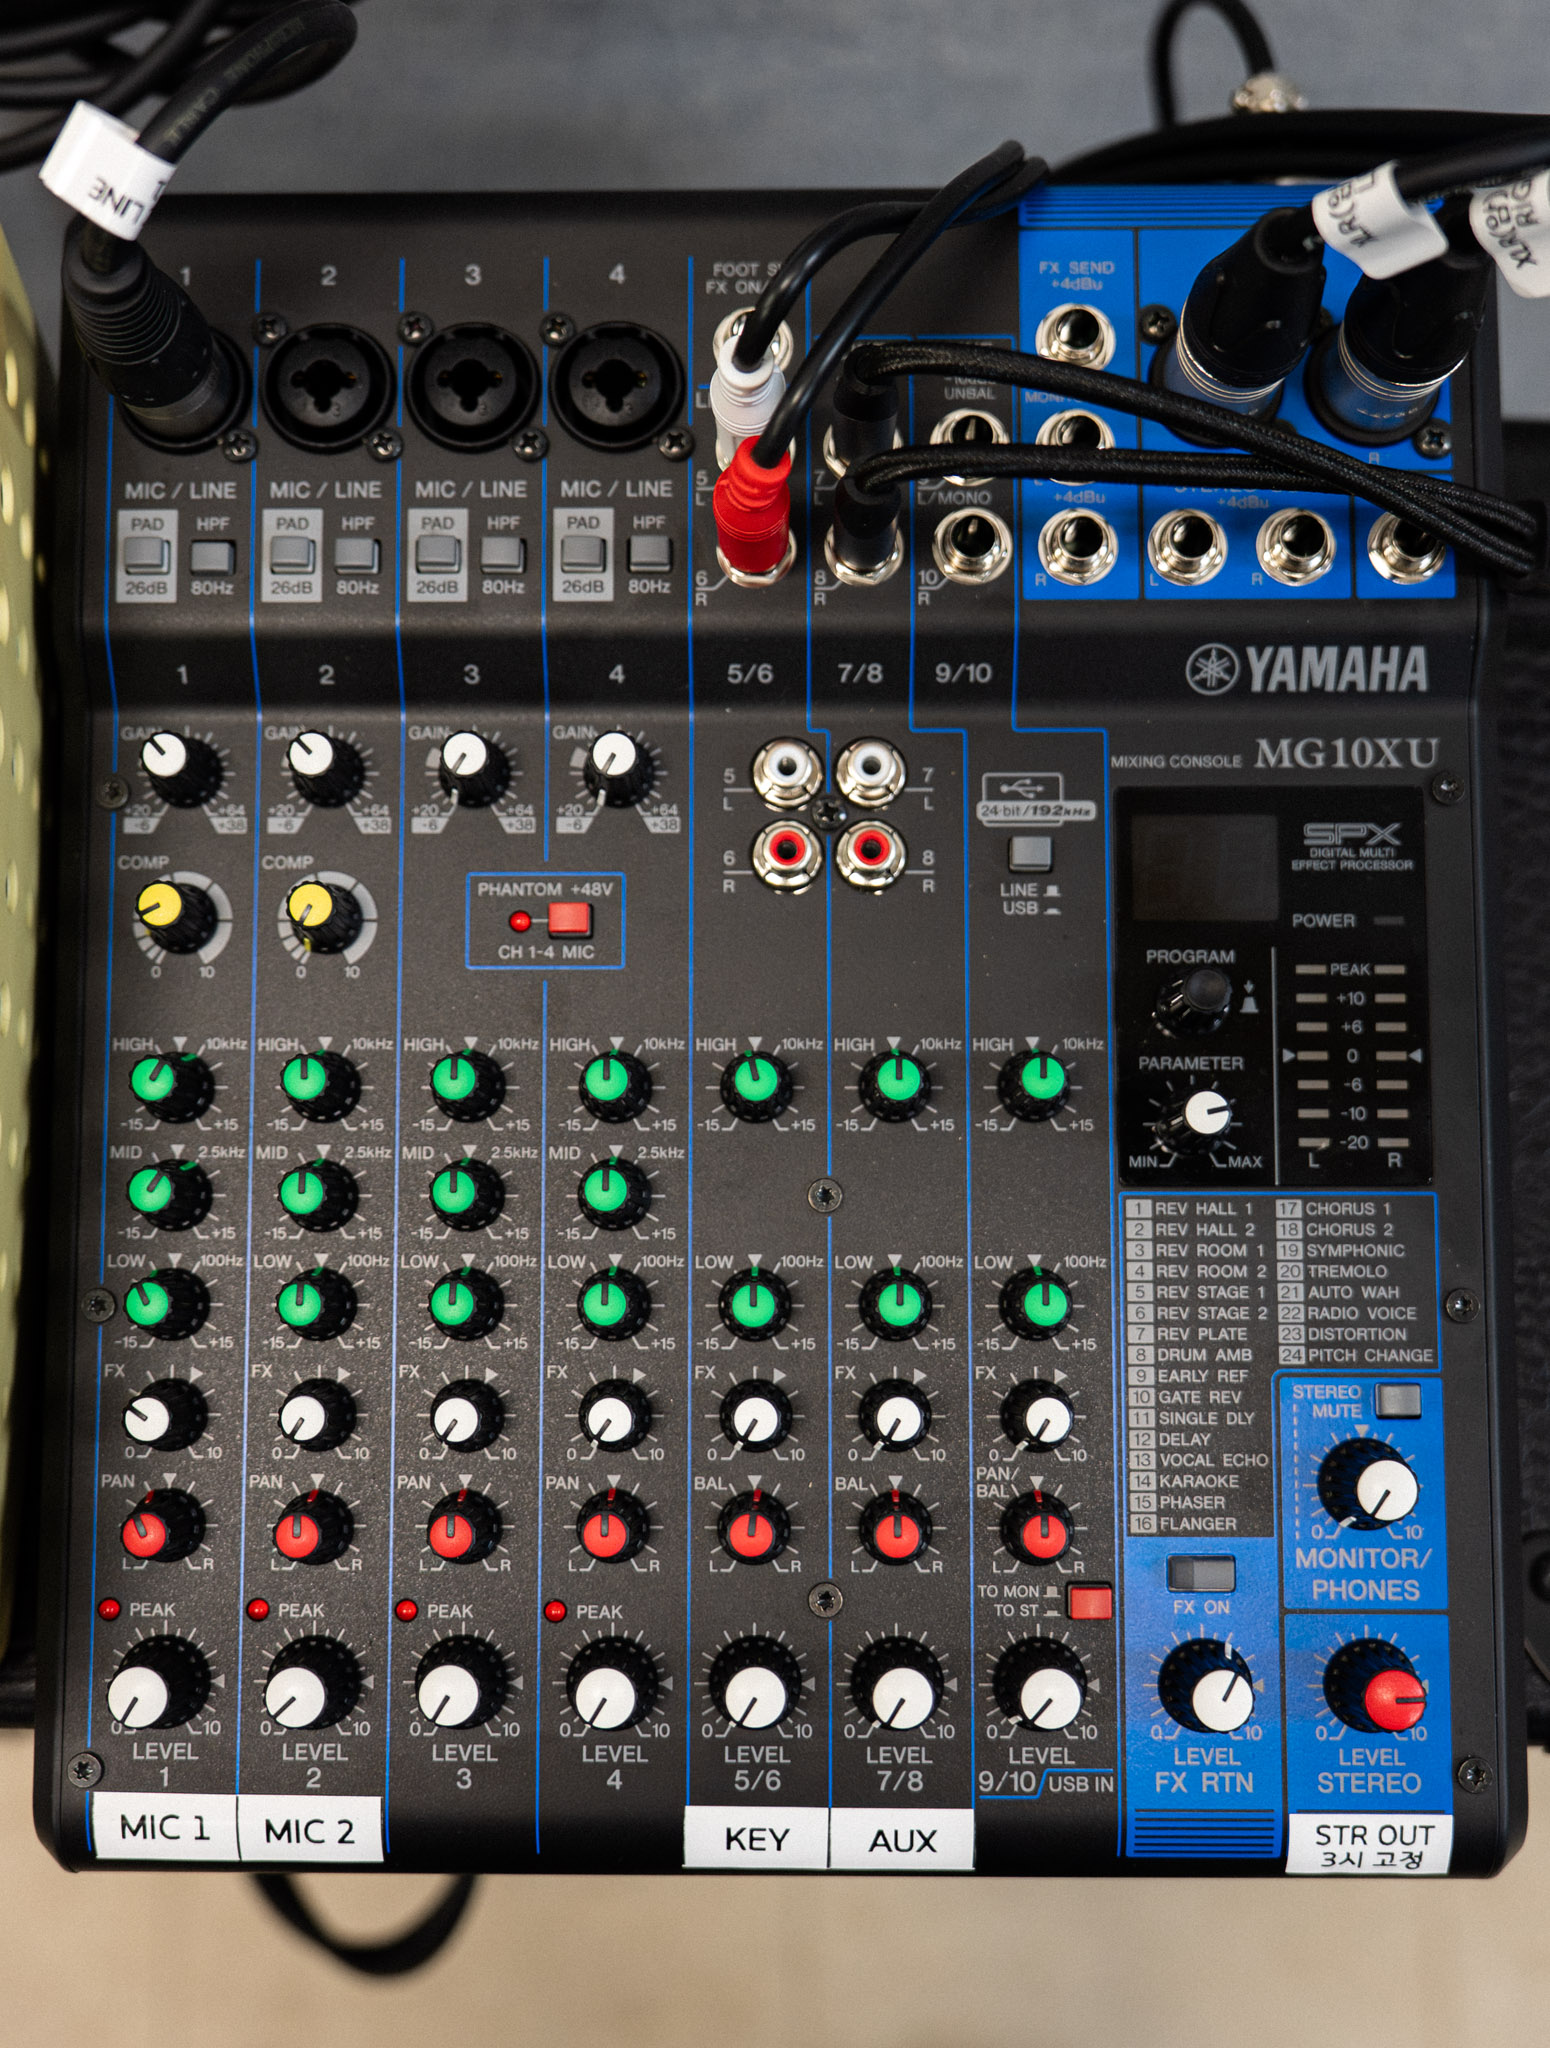The image size is (1550, 2048).
Task: Toggle the red PHANTOM +48V switch
Action: 570,920
